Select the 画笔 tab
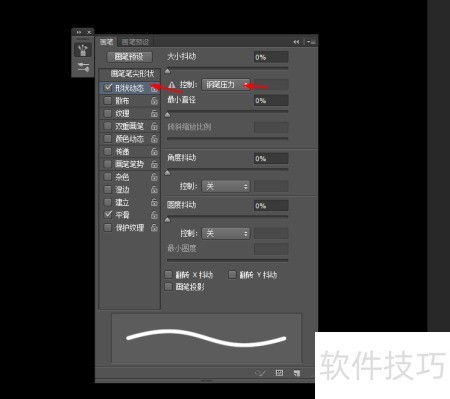Image resolution: width=450 pixels, height=399 pixels. coord(107,42)
